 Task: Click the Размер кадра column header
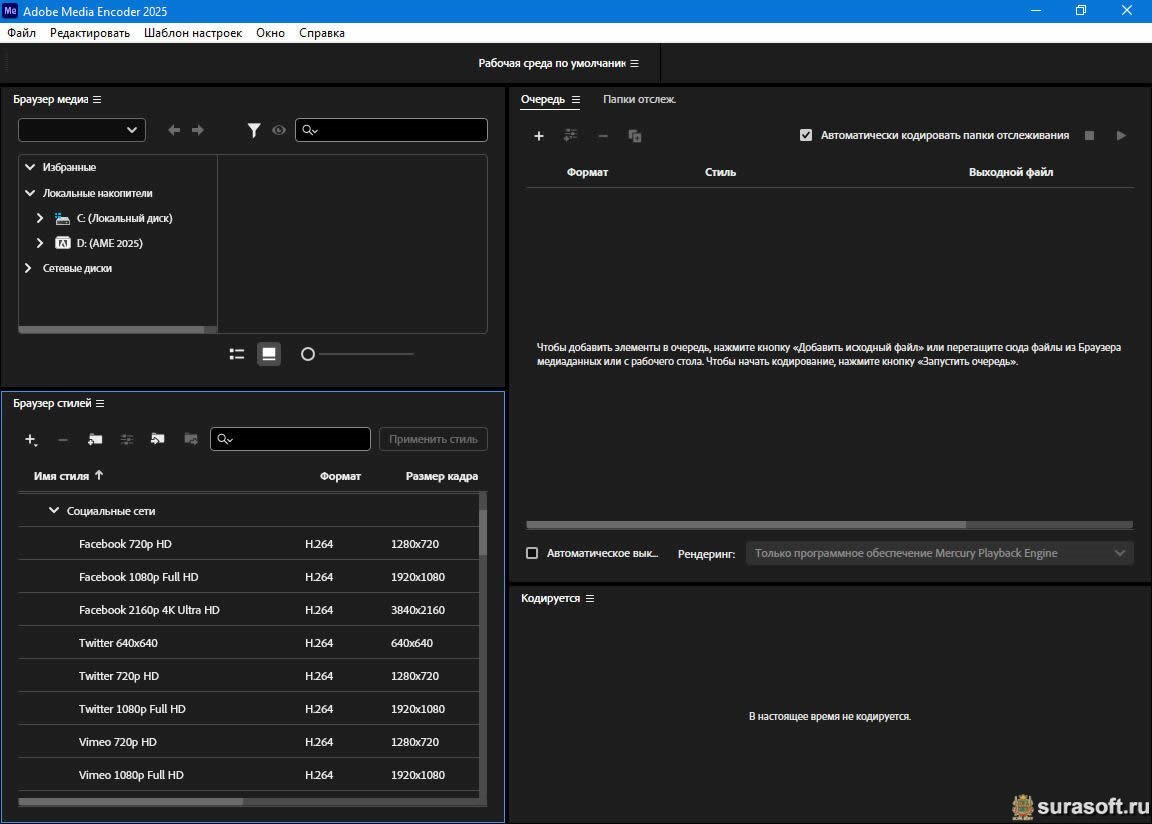tap(442, 476)
